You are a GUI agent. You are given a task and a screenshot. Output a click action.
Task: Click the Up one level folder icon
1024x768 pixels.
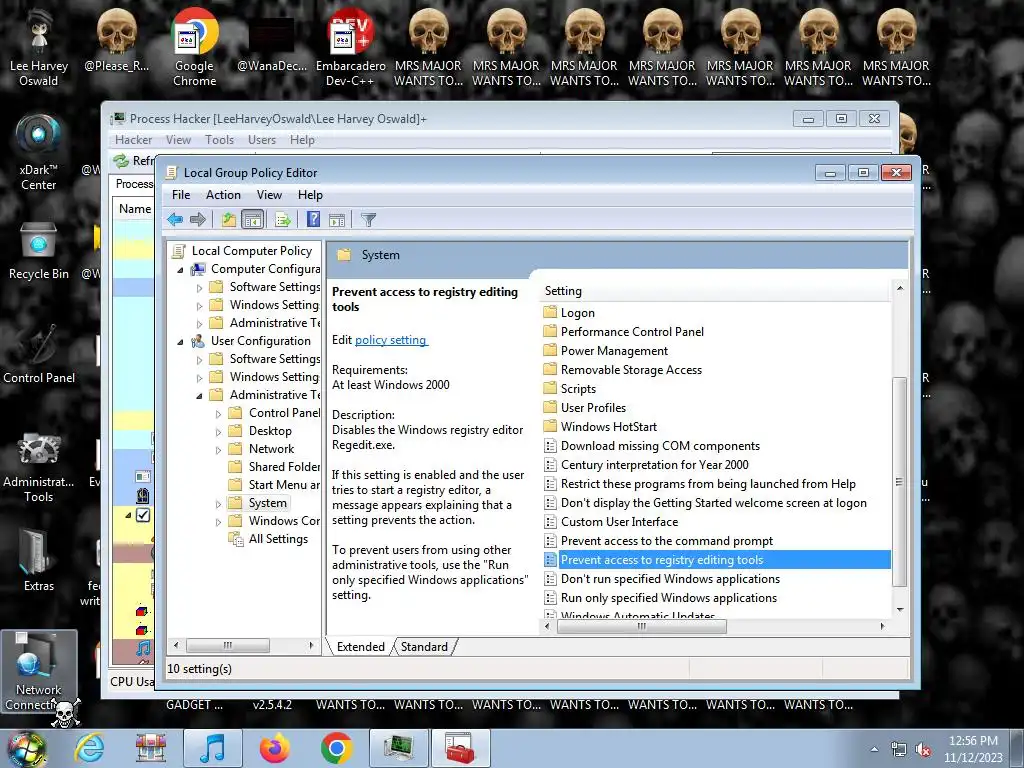click(x=229, y=219)
